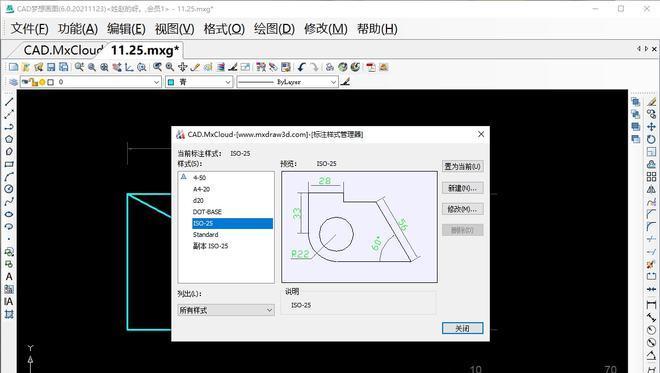Screen dimensions: 660x373
Task: Click the Undo arrow icon
Action: 301,67
